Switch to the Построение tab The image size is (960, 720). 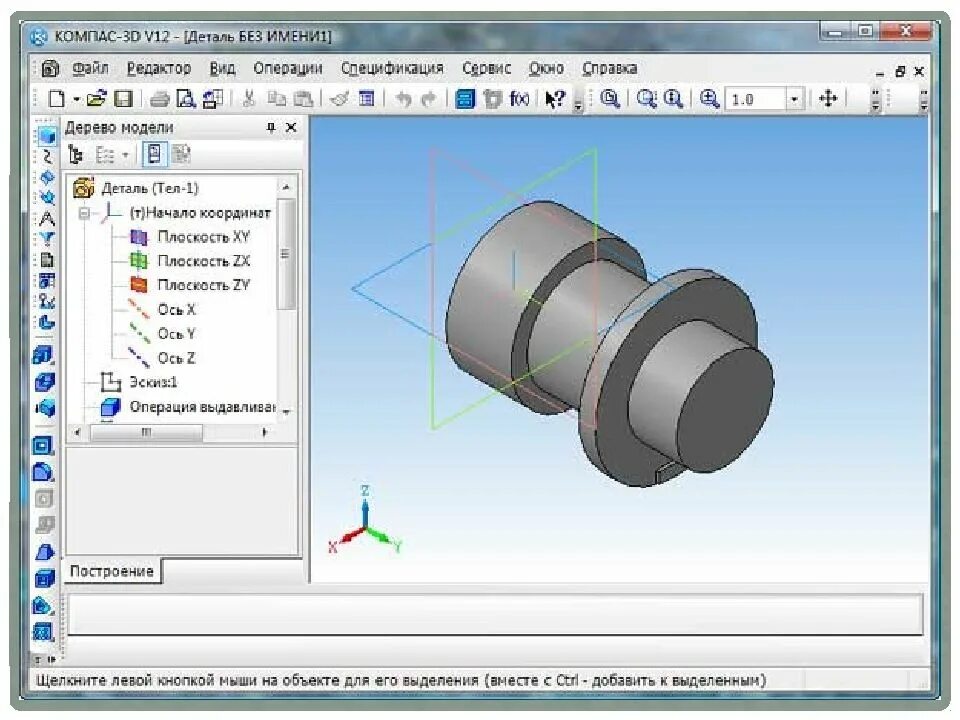[x=111, y=571]
